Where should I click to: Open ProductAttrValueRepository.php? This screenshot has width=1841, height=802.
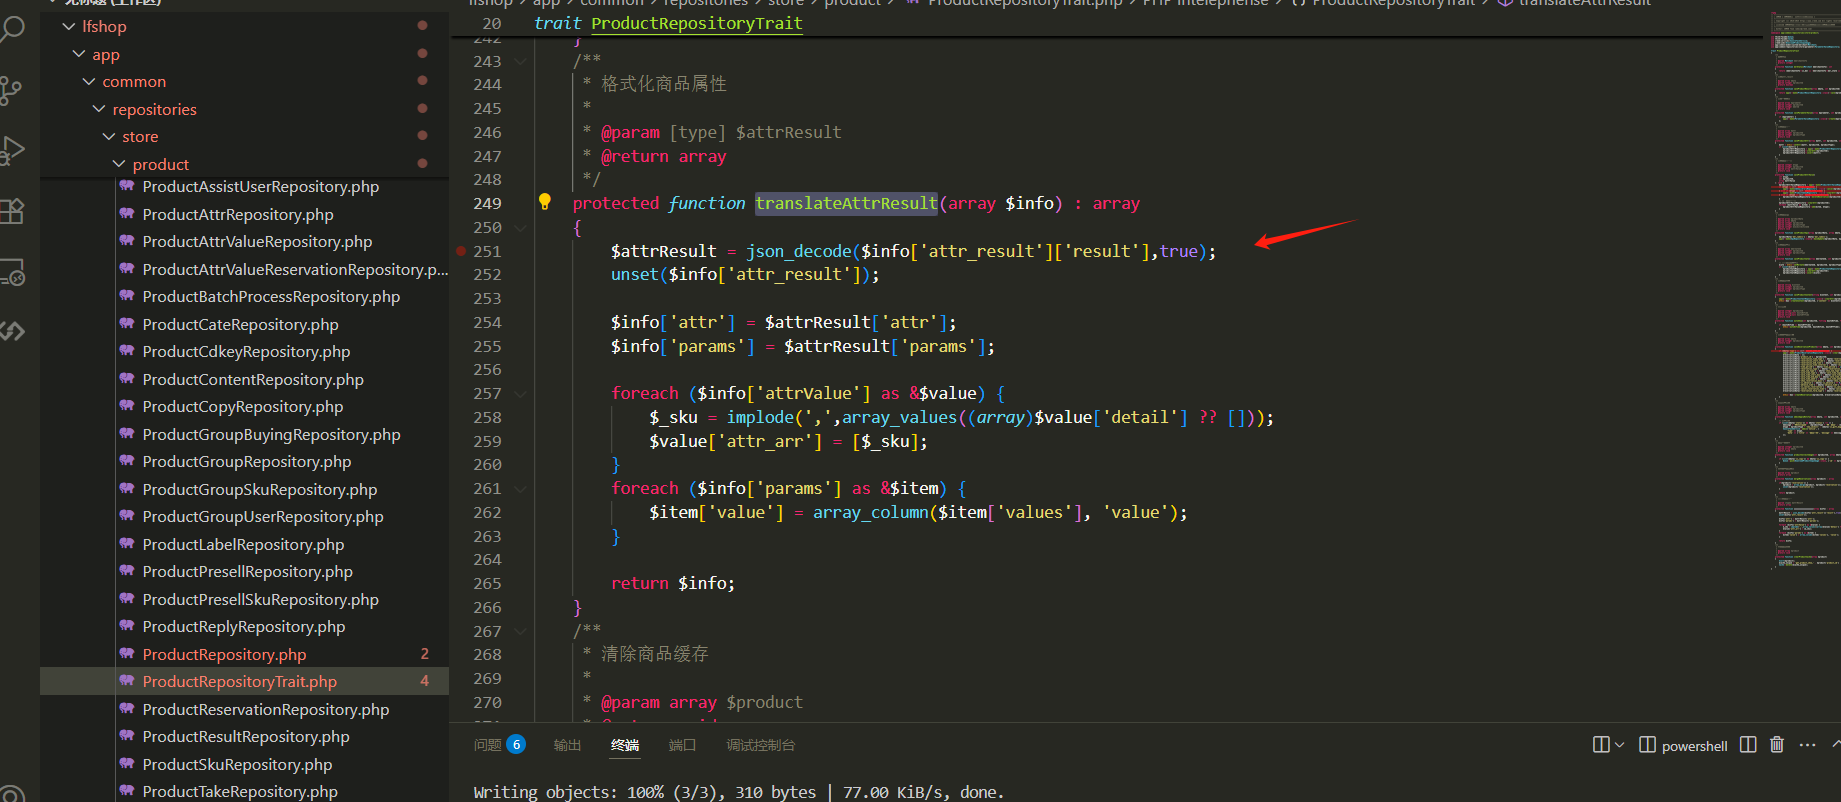point(257,241)
